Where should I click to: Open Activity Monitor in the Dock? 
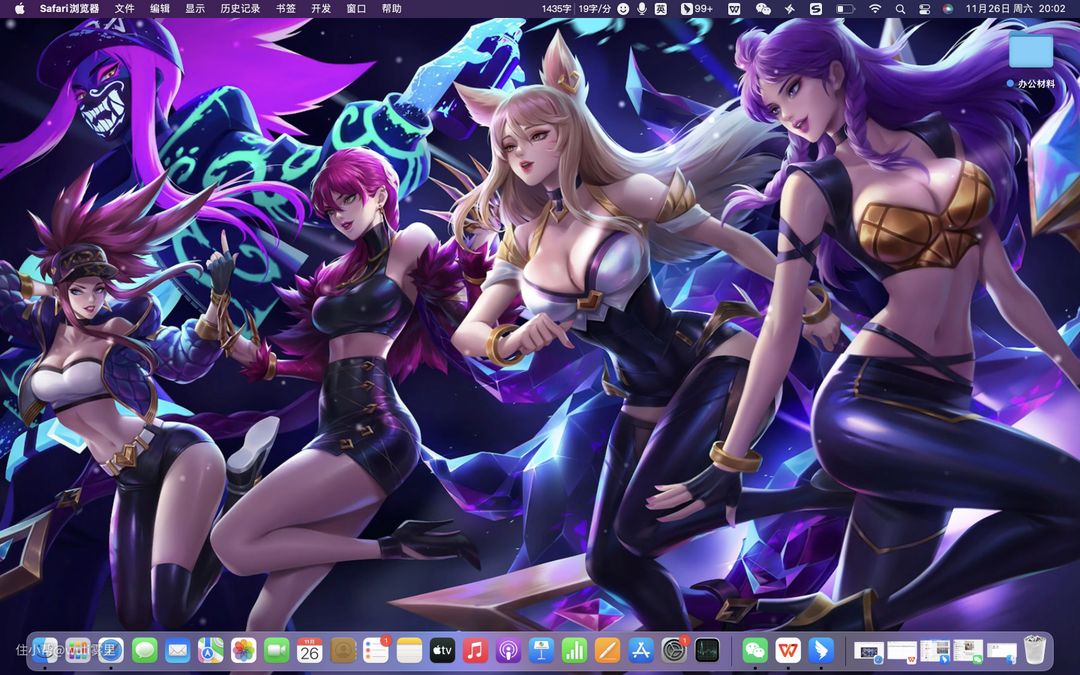707,650
